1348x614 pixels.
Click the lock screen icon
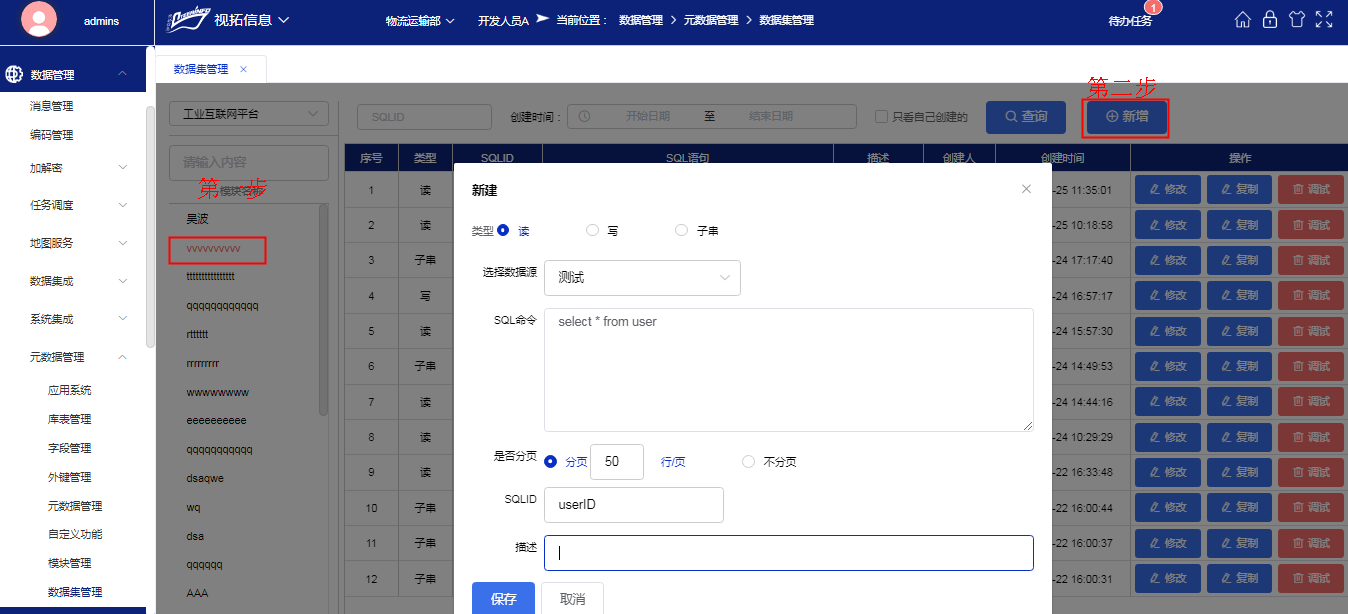1270,20
